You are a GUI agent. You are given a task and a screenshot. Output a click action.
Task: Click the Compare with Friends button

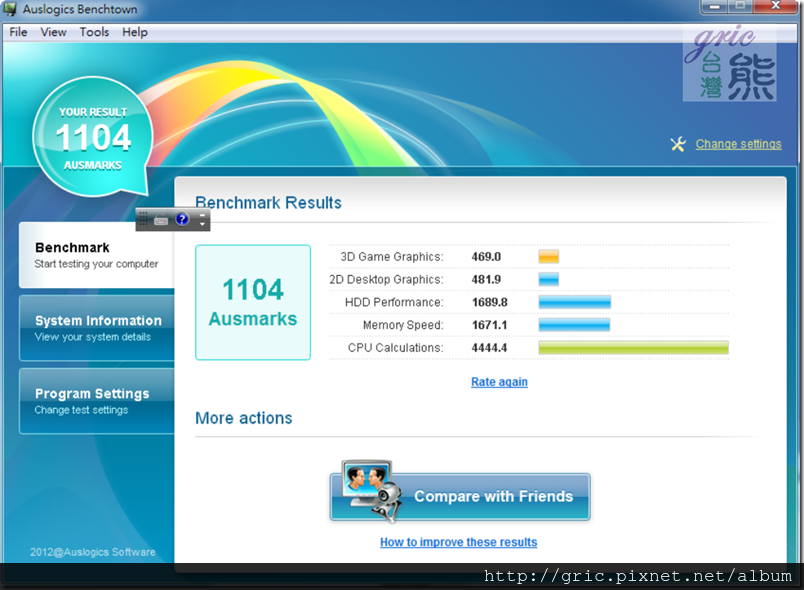(x=460, y=495)
